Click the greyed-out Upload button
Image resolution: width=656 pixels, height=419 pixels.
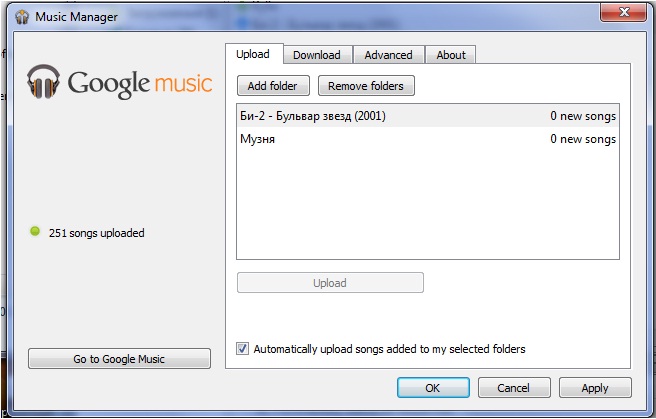(330, 283)
